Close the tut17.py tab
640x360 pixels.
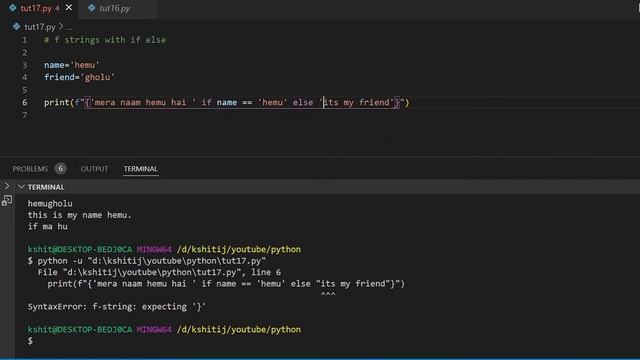(69, 7)
